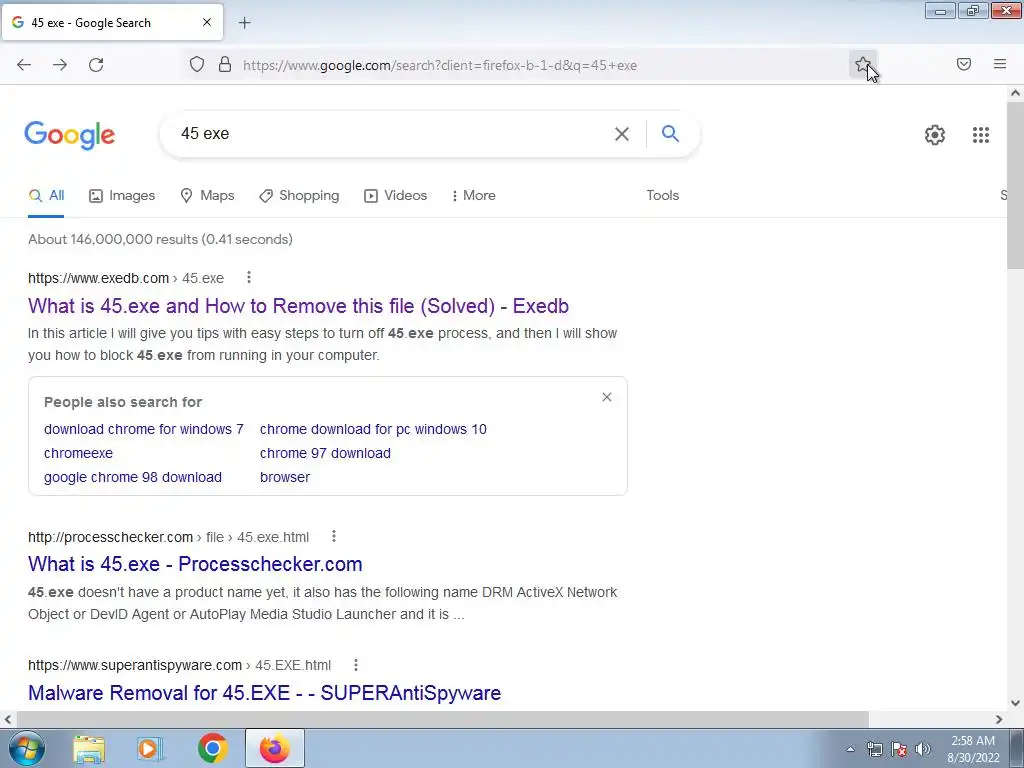Viewport: 1024px width, 768px height.
Task: Save page to Pocket
Action: 964,64
